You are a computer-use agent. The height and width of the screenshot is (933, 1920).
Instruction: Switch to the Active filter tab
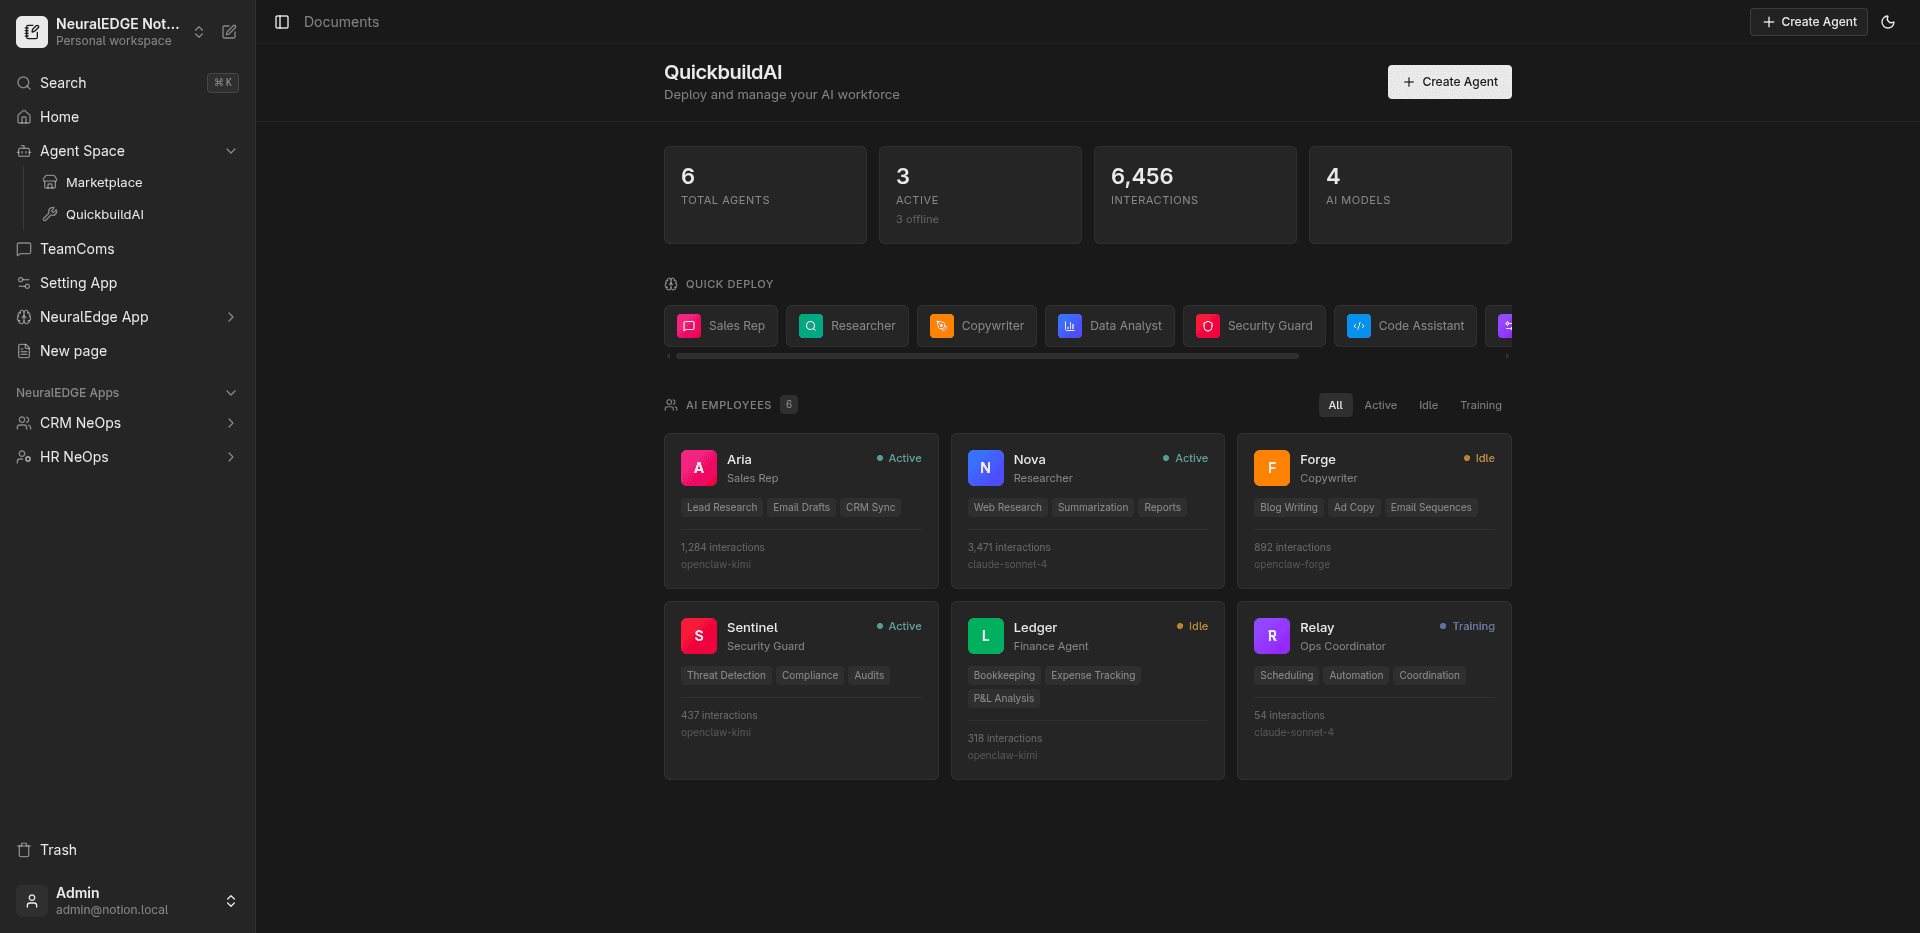coord(1380,405)
